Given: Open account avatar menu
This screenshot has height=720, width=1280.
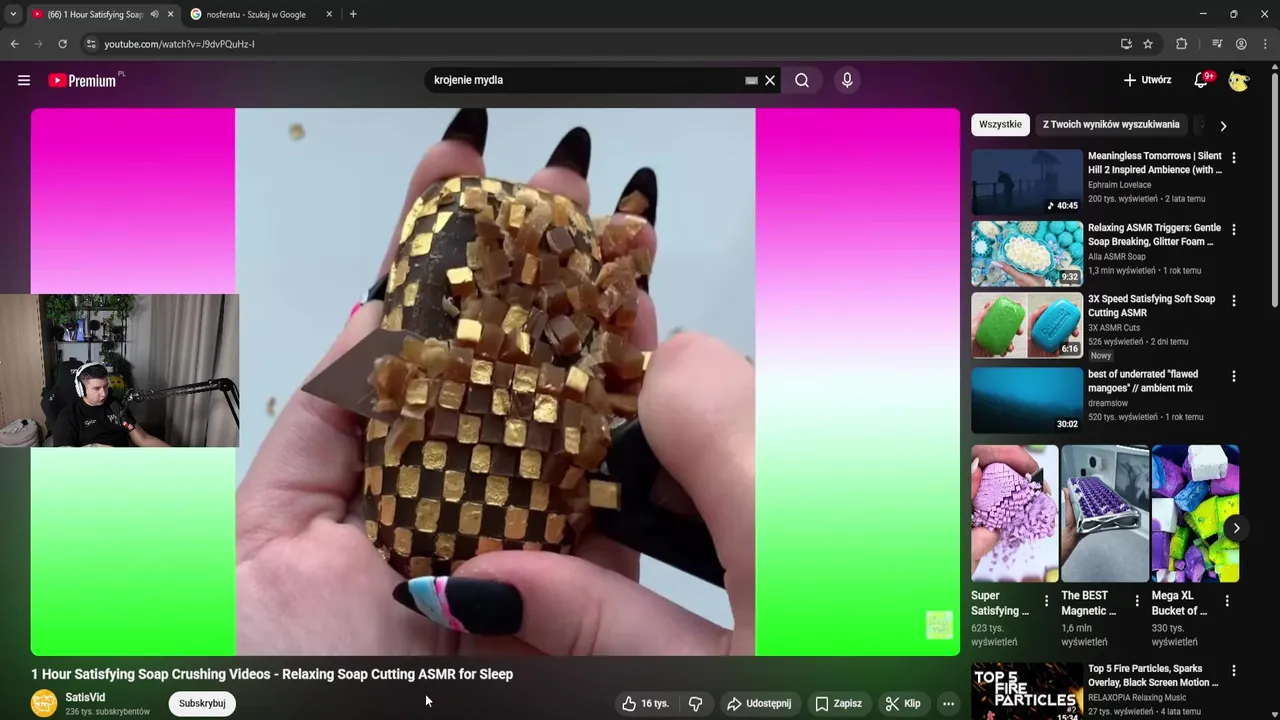Looking at the screenshot, I should (1239, 80).
